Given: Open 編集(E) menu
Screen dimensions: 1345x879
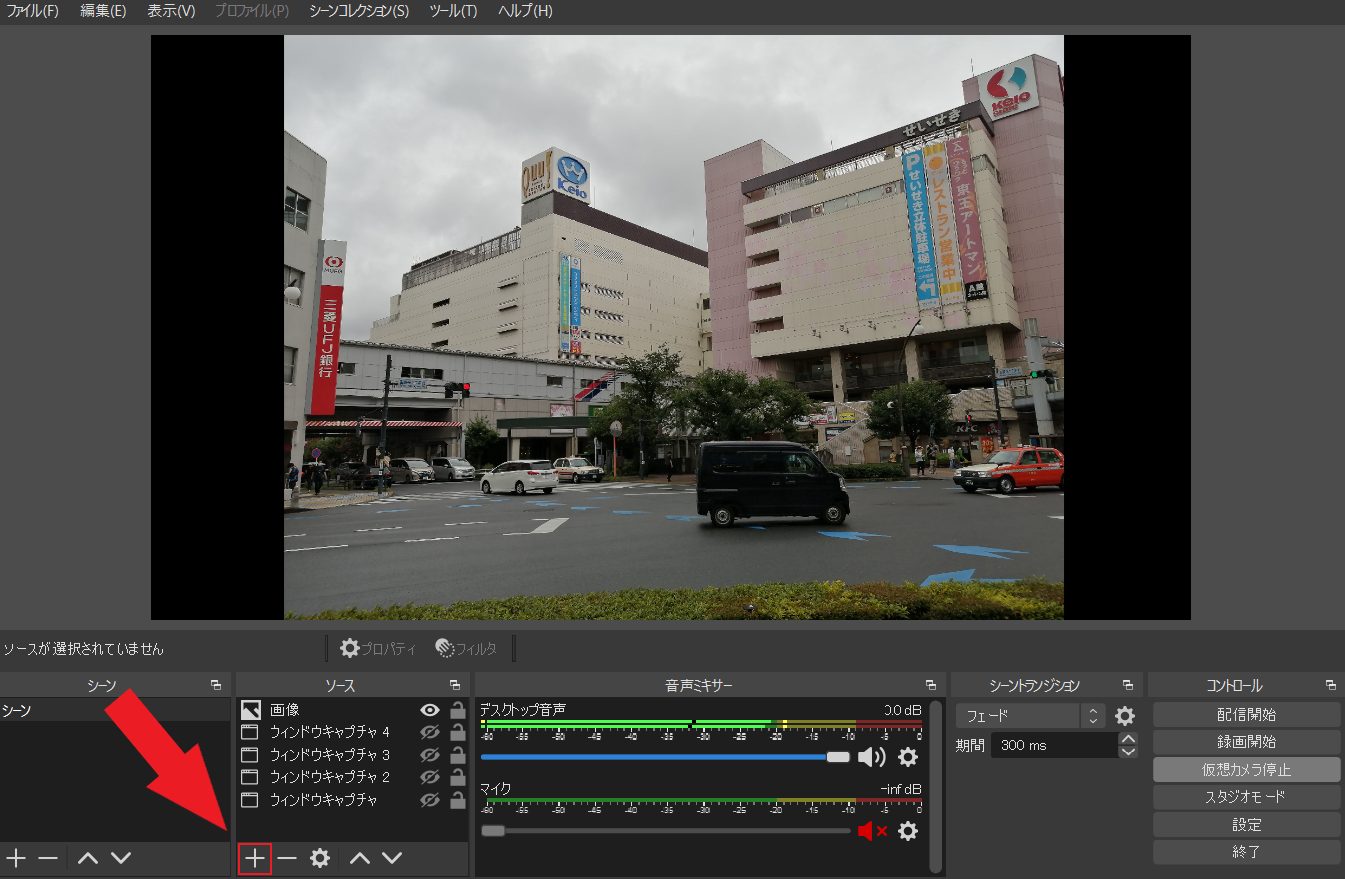Looking at the screenshot, I should coord(103,11).
